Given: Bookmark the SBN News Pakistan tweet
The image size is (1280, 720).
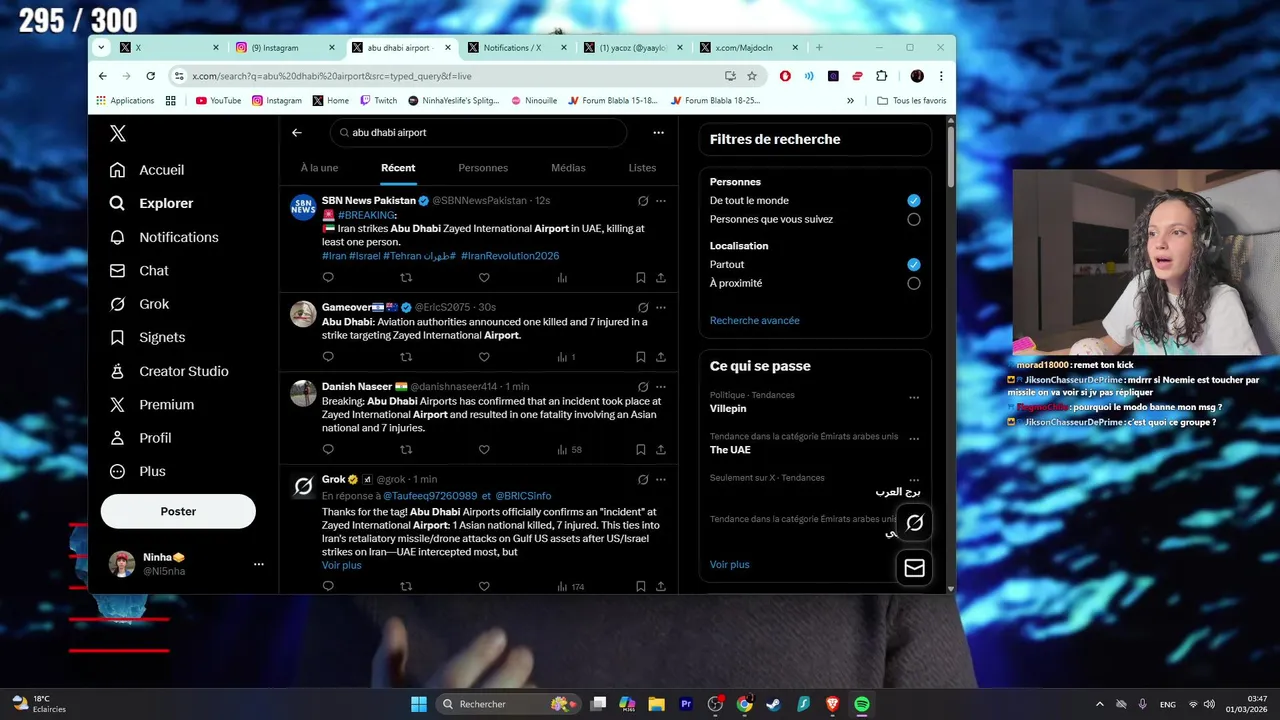Looking at the screenshot, I should tap(641, 278).
